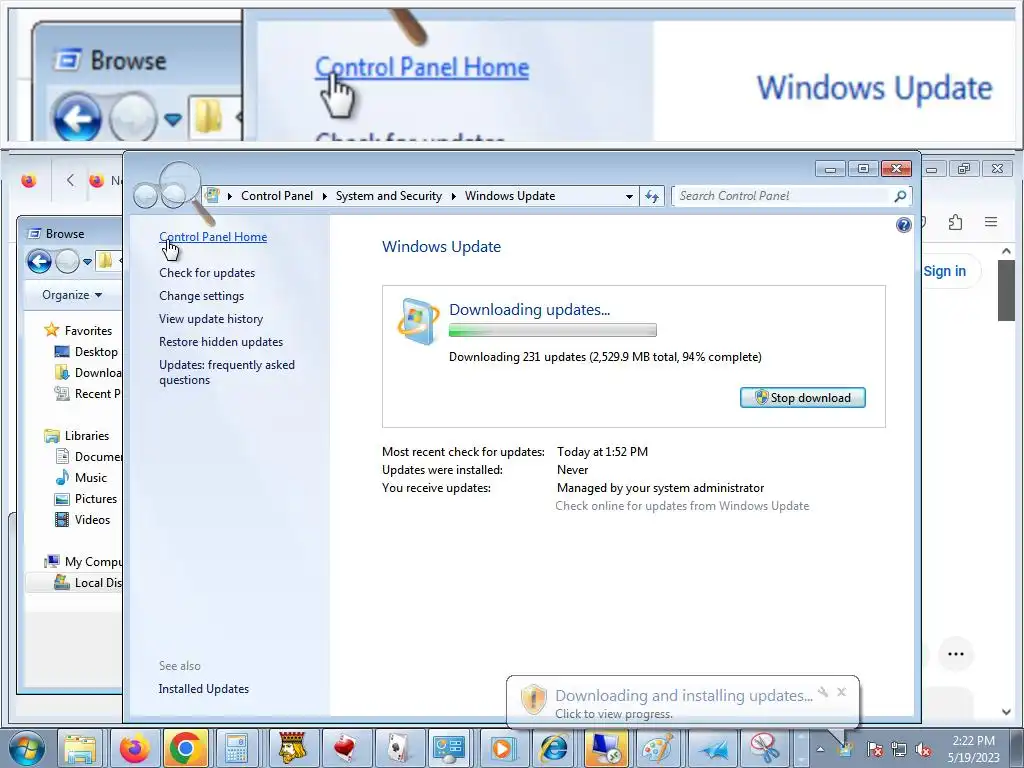Click the Windows Update globe icon beside Downloading
Image resolution: width=1024 pixels, height=768 pixels.
[418, 321]
